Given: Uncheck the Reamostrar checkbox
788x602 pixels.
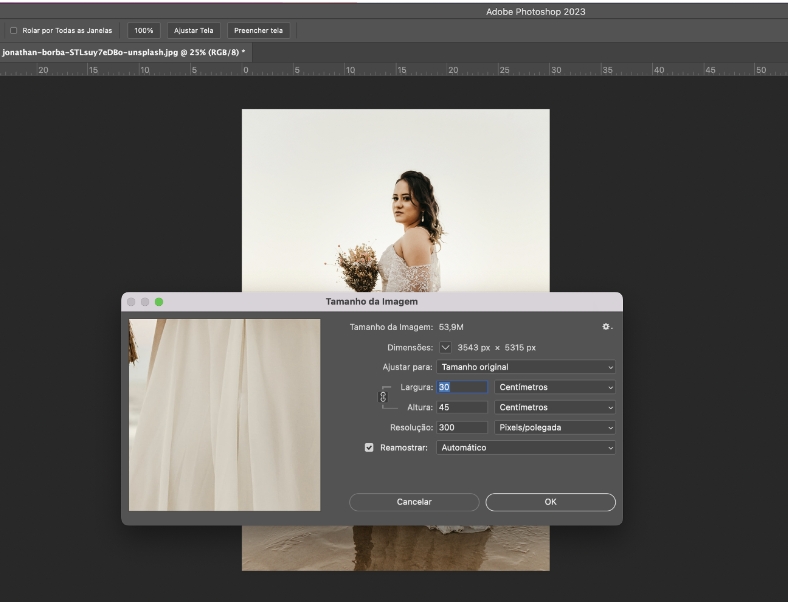Looking at the screenshot, I should (x=369, y=448).
